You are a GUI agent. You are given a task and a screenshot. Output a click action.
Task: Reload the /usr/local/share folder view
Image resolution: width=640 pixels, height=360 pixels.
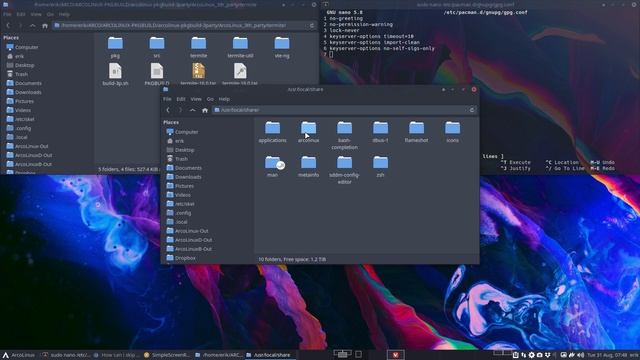tap(472, 110)
